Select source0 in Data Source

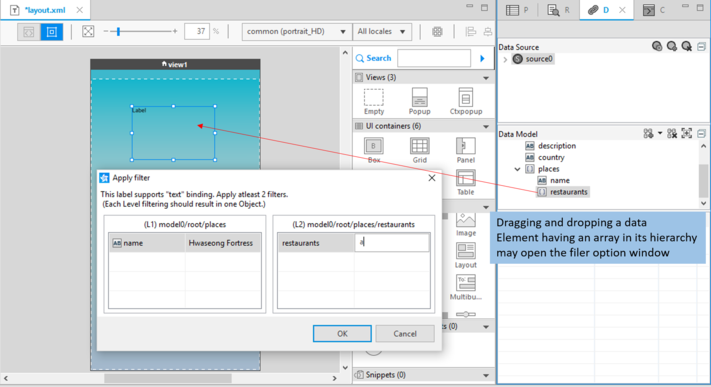click(533, 59)
